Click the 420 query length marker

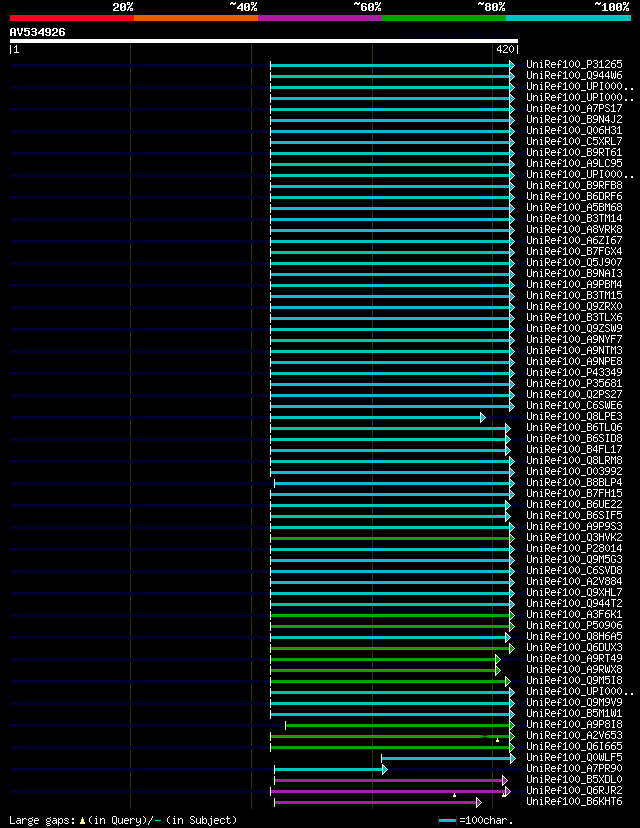(505, 50)
